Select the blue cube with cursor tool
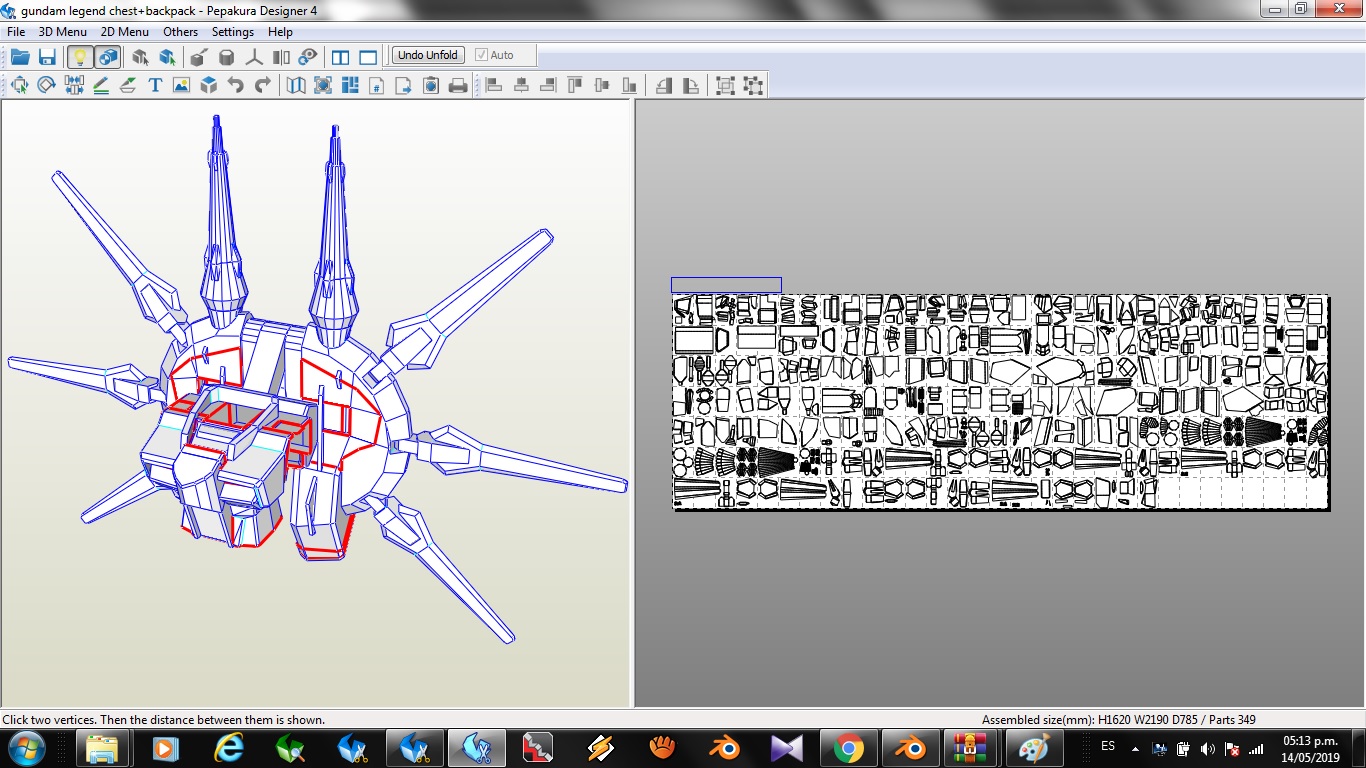 click(x=168, y=56)
